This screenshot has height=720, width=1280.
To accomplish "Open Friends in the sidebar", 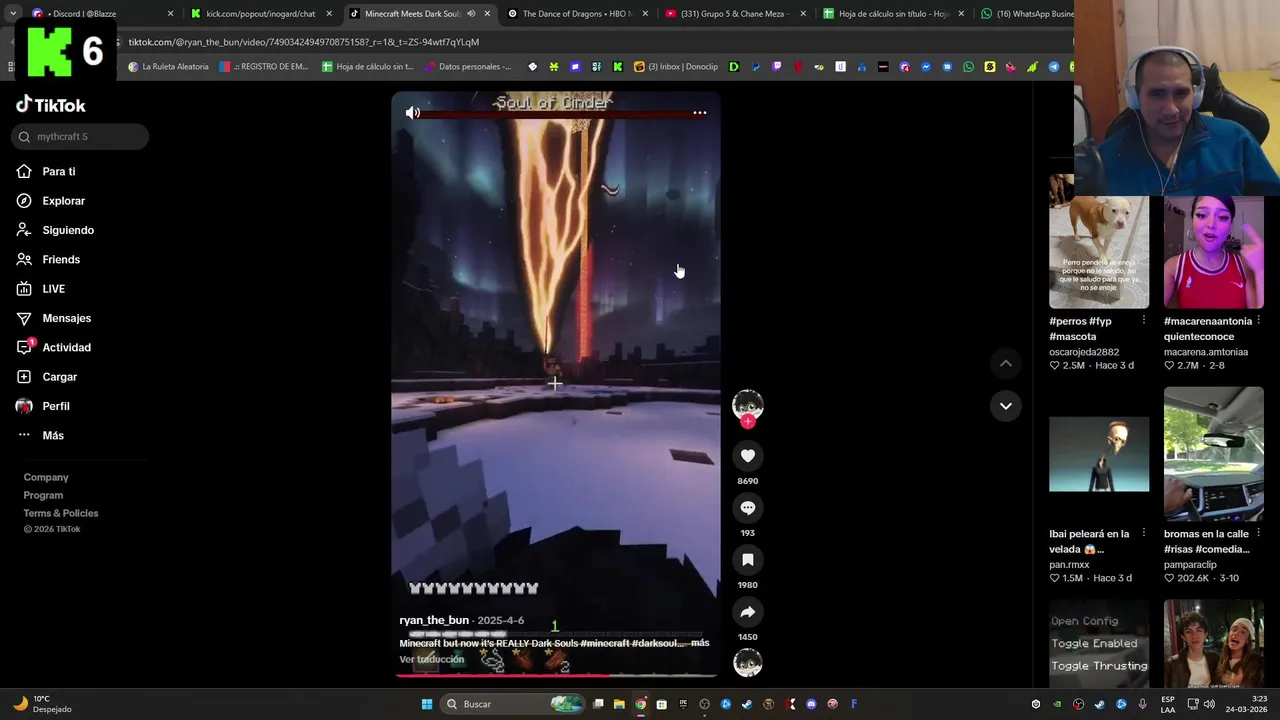I will pyautogui.click(x=61, y=260).
